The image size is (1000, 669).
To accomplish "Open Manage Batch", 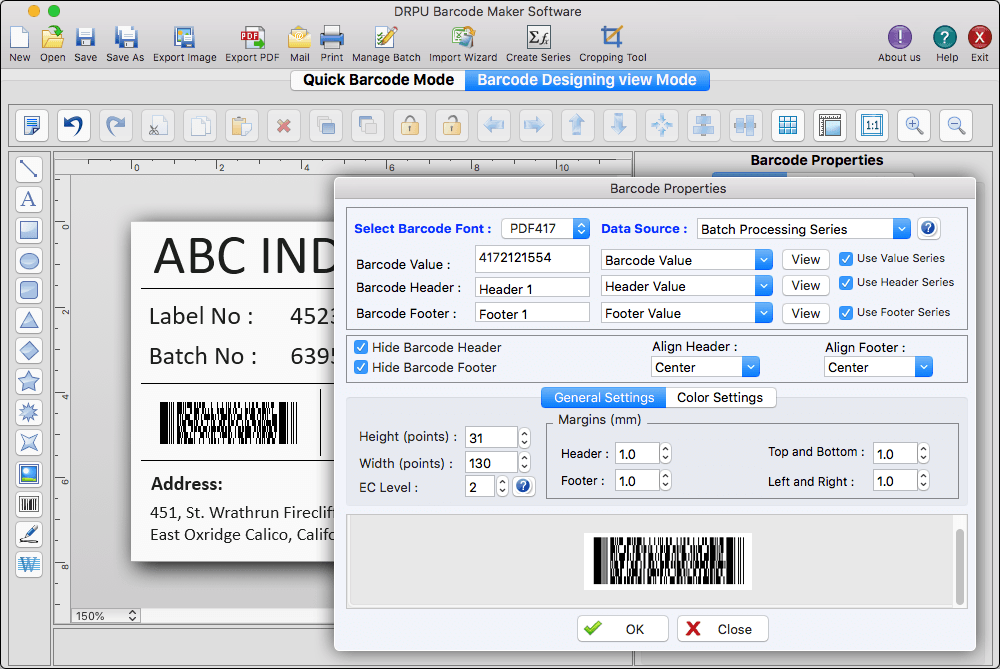I will tap(386, 38).
